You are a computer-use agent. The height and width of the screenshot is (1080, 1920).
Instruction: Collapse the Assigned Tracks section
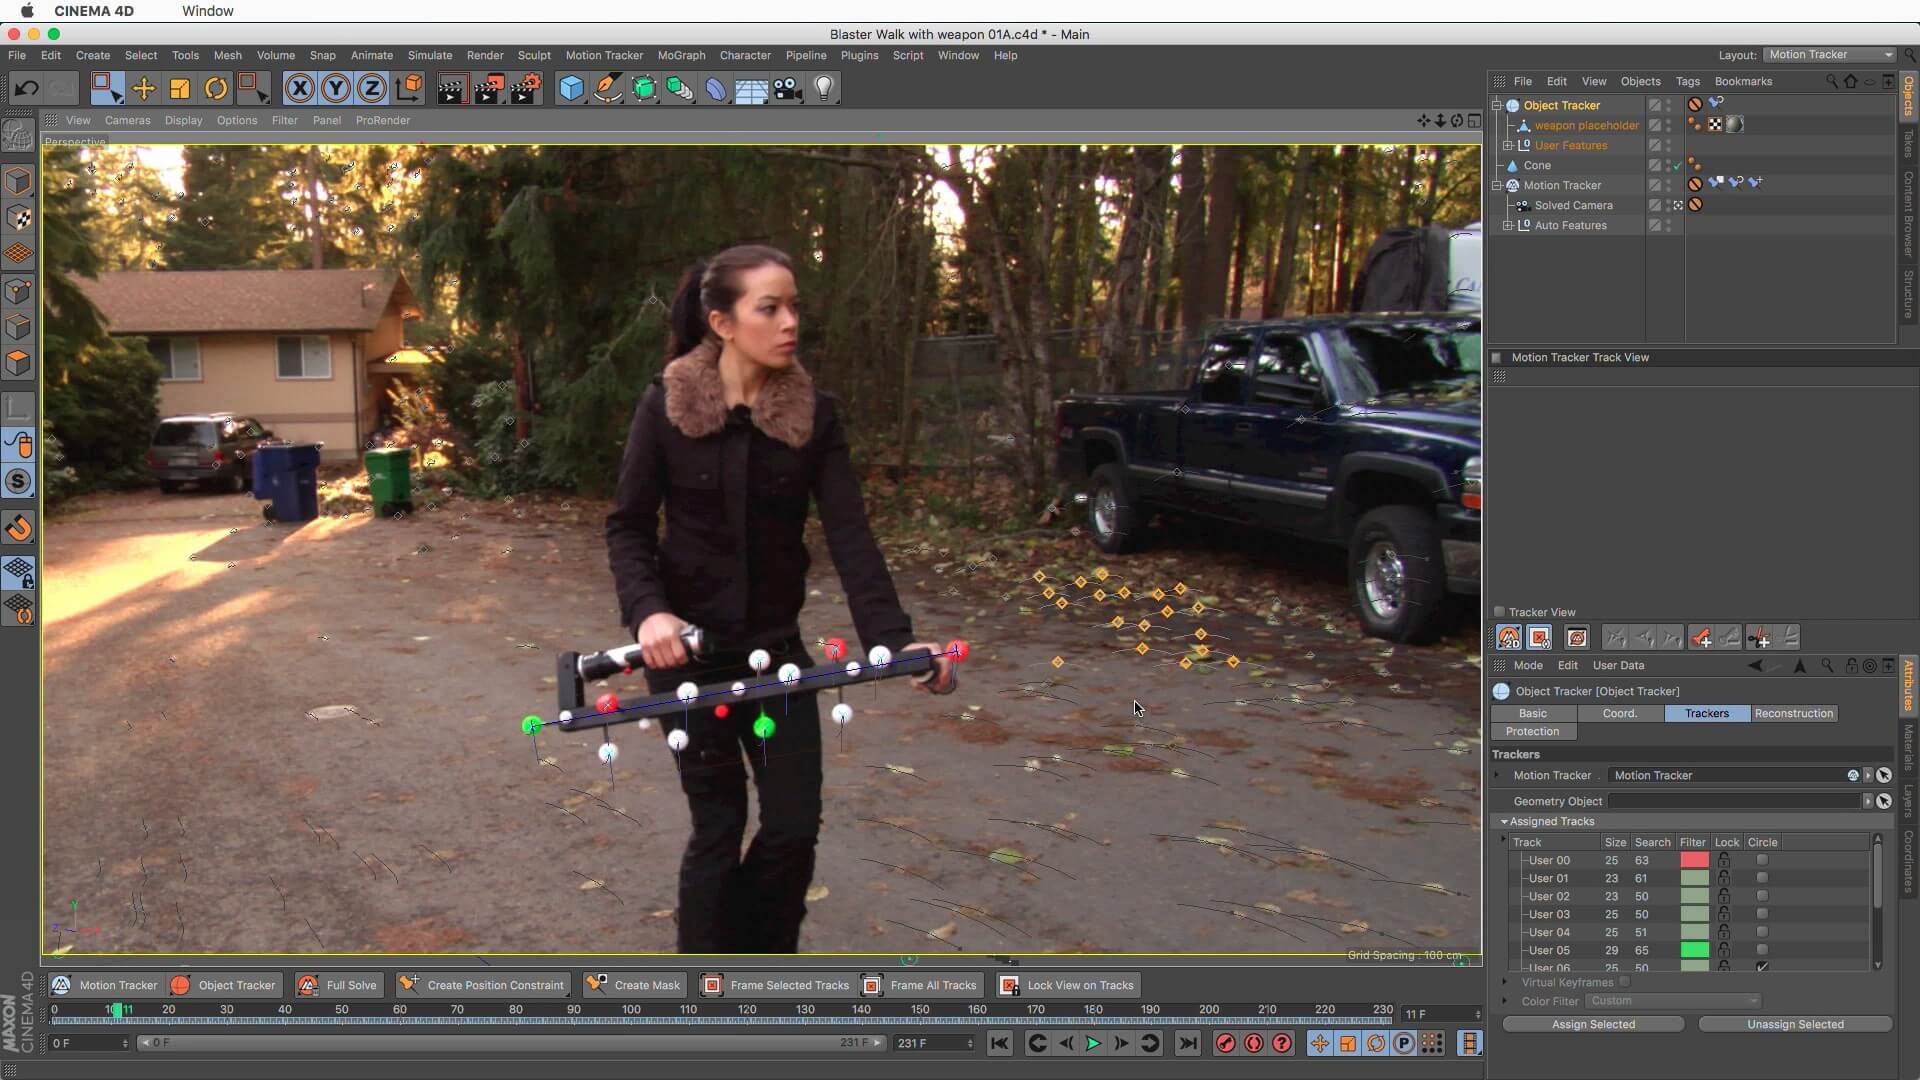[x=1504, y=821]
